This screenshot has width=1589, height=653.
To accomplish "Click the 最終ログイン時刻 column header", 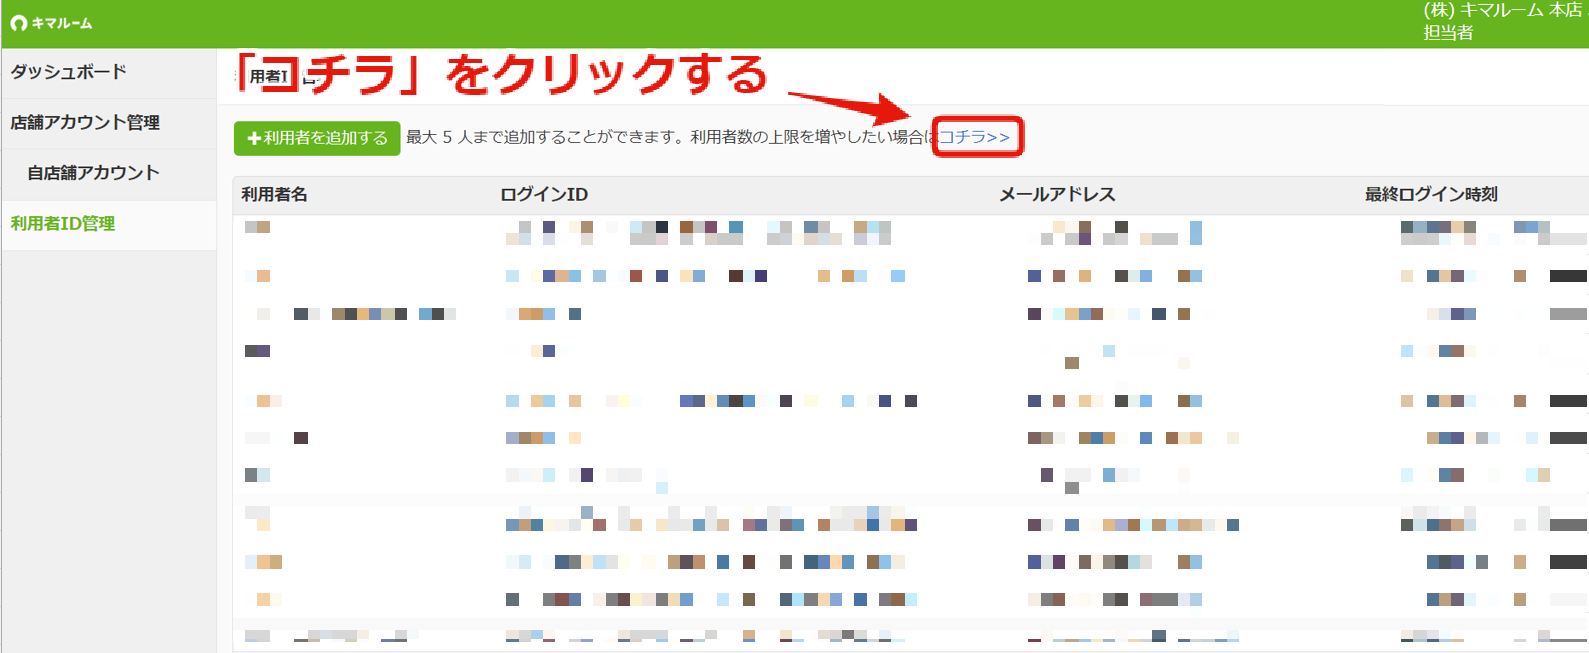I will click(1431, 194).
